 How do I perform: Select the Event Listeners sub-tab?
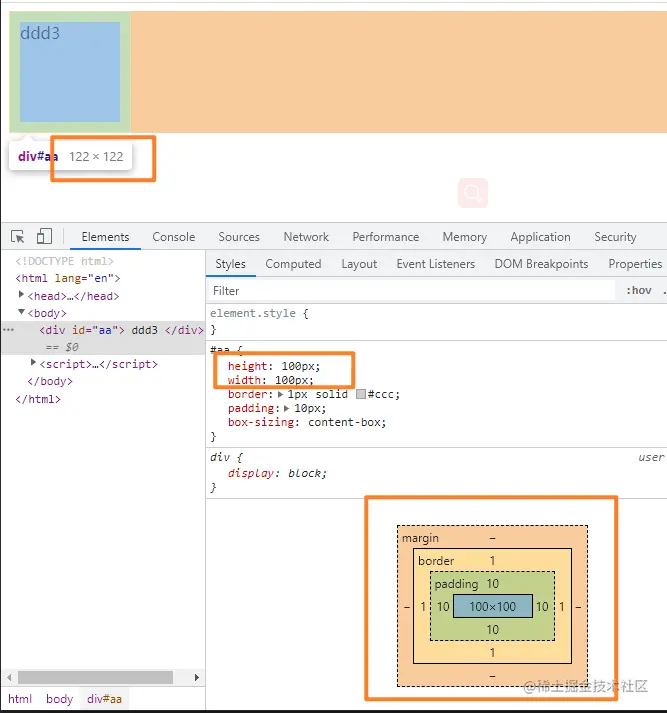click(436, 264)
